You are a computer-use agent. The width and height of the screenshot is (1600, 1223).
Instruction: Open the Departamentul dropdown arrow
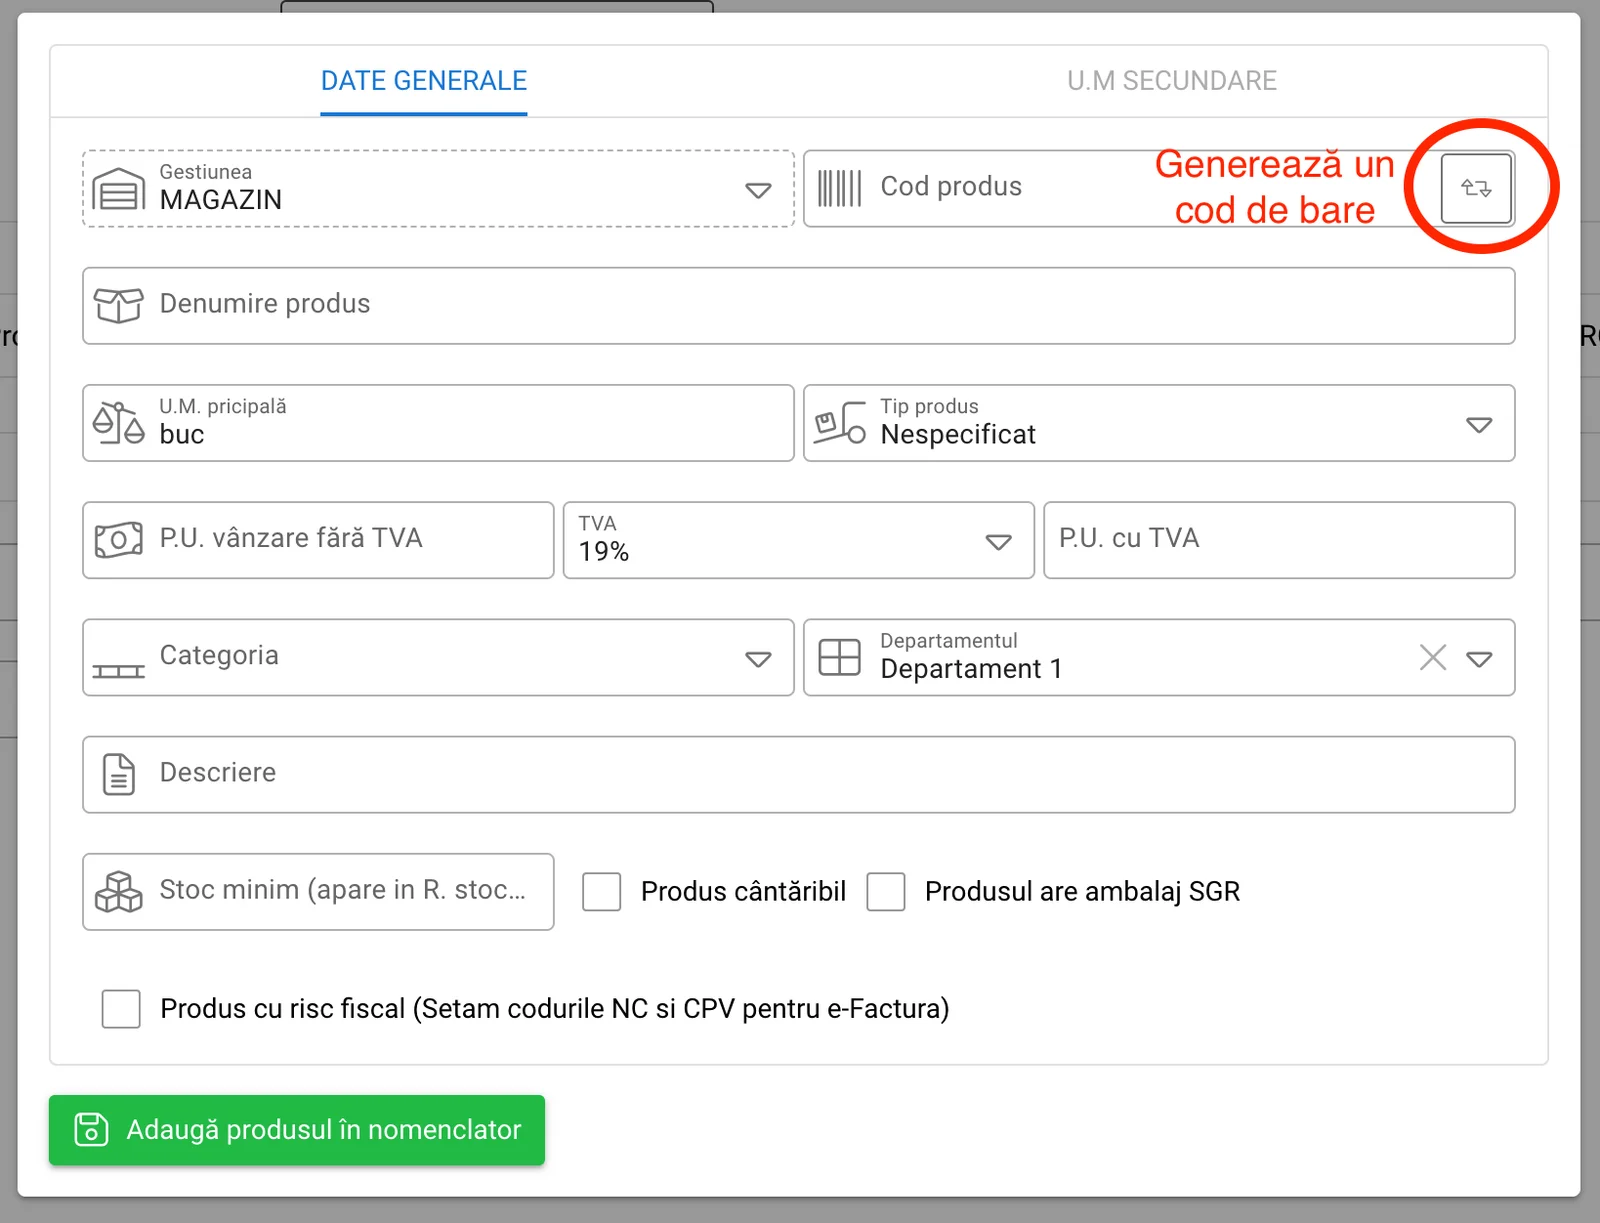pyautogui.click(x=1479, y=659)
